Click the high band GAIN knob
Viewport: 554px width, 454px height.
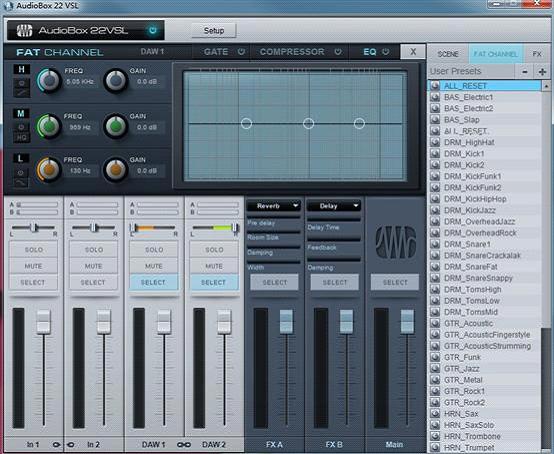click(x=116, y=81)
